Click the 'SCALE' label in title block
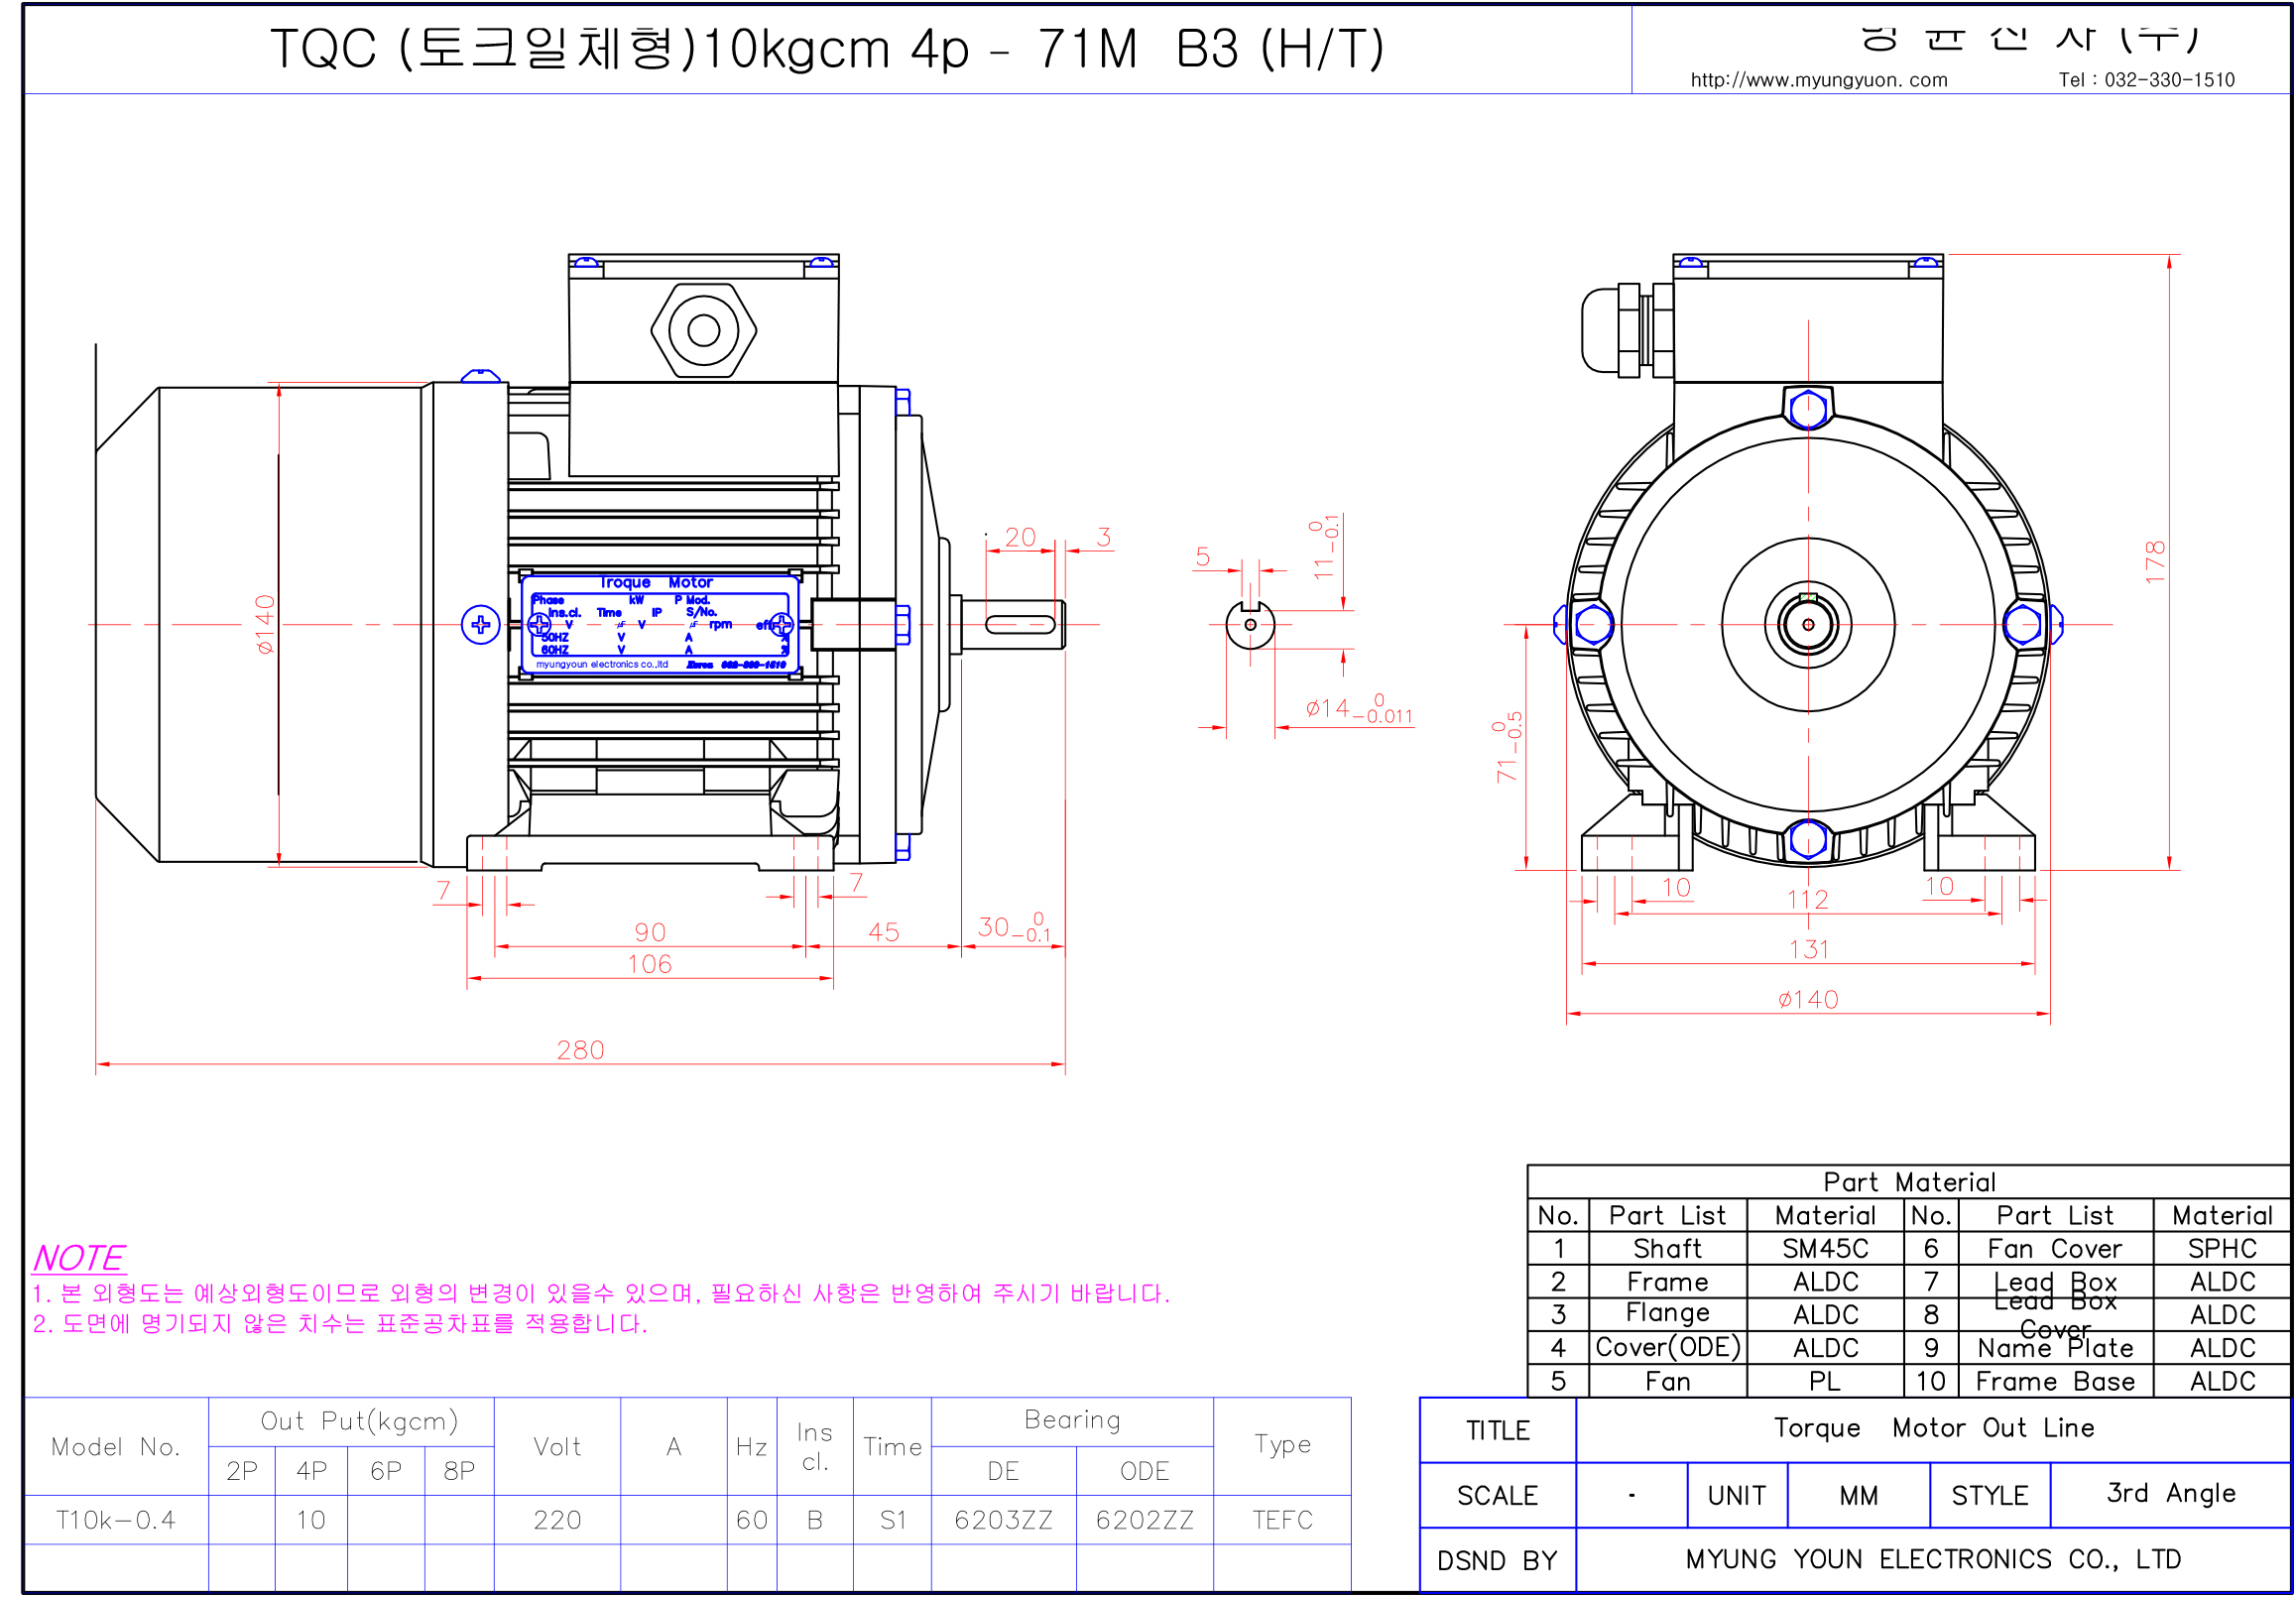This screenshot has width=2296, height=1597. click(x=1496, y=1496)
